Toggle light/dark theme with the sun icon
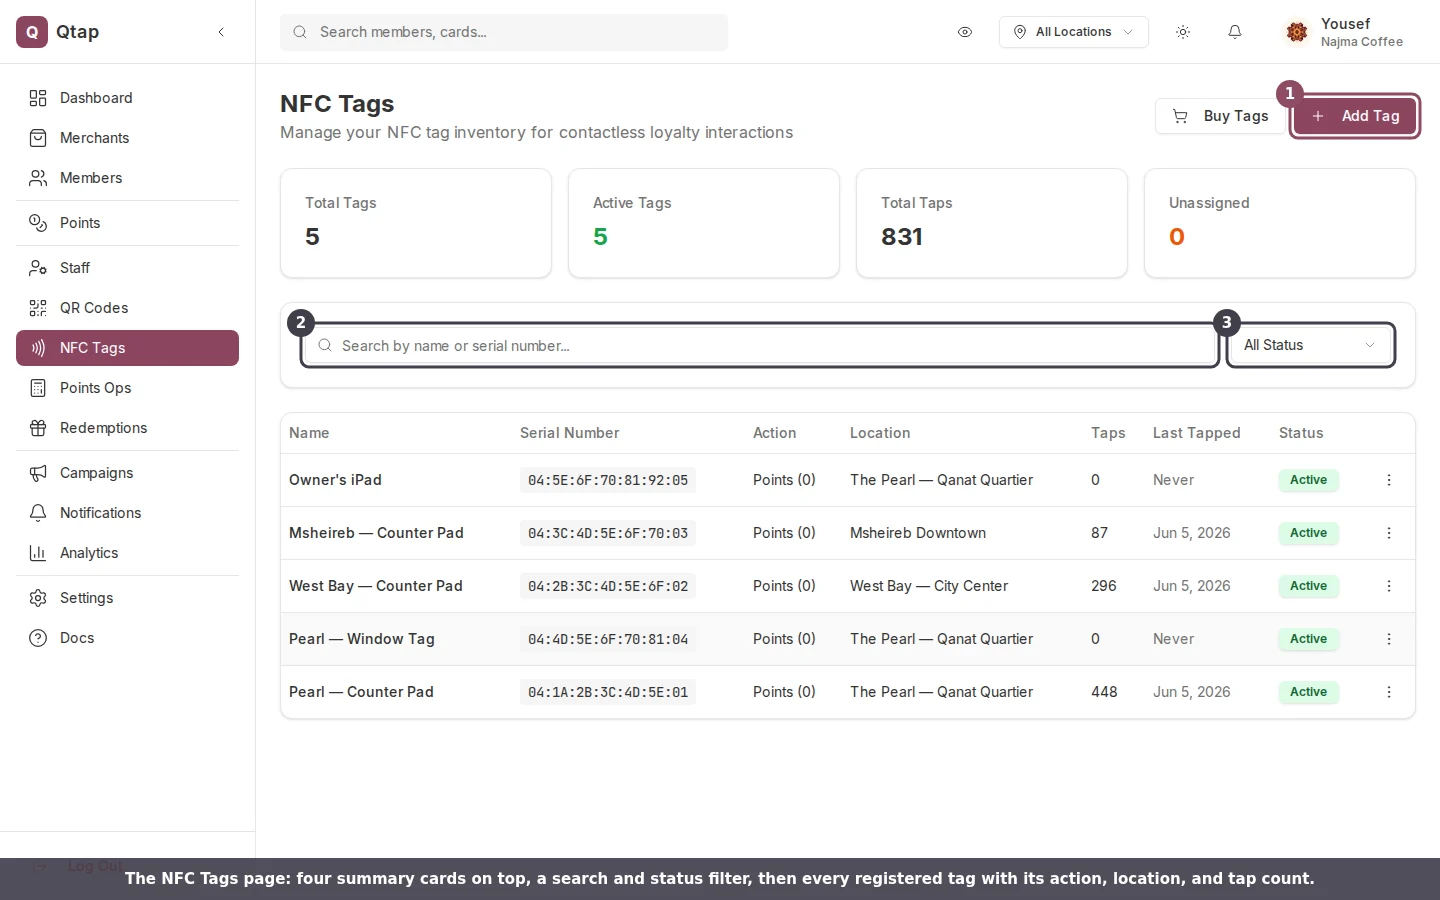 click(x=1183, y=32)
